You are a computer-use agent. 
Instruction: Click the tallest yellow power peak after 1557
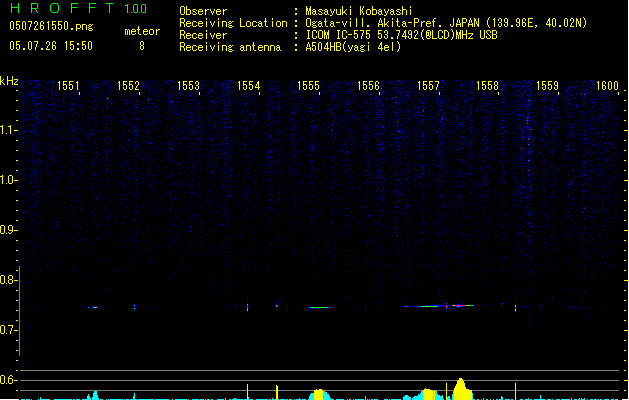[461, 388]
